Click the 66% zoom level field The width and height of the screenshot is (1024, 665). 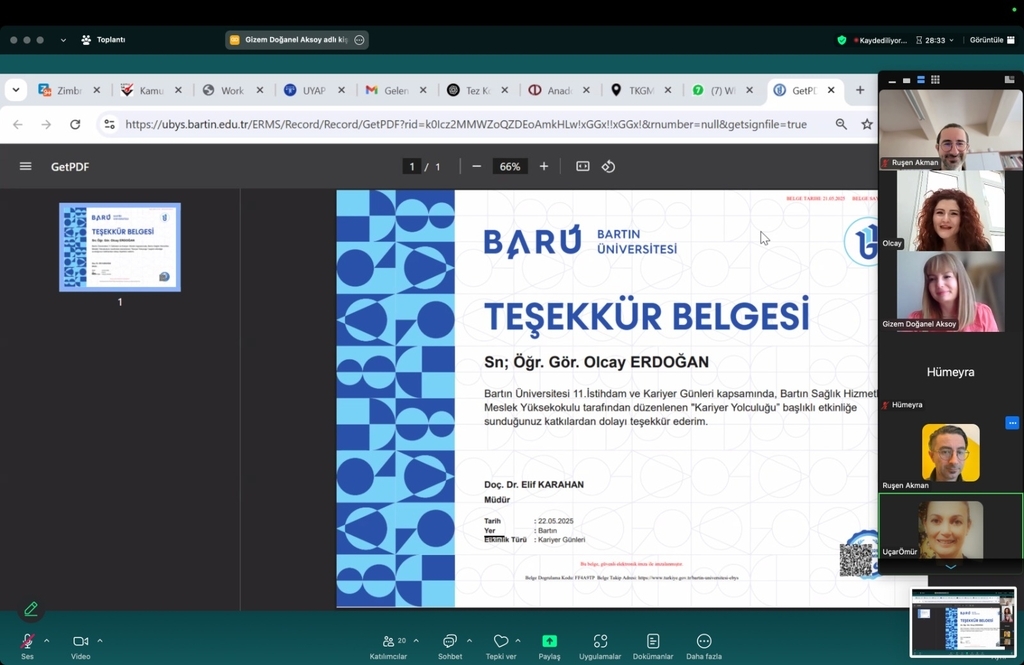pos(510,167)
